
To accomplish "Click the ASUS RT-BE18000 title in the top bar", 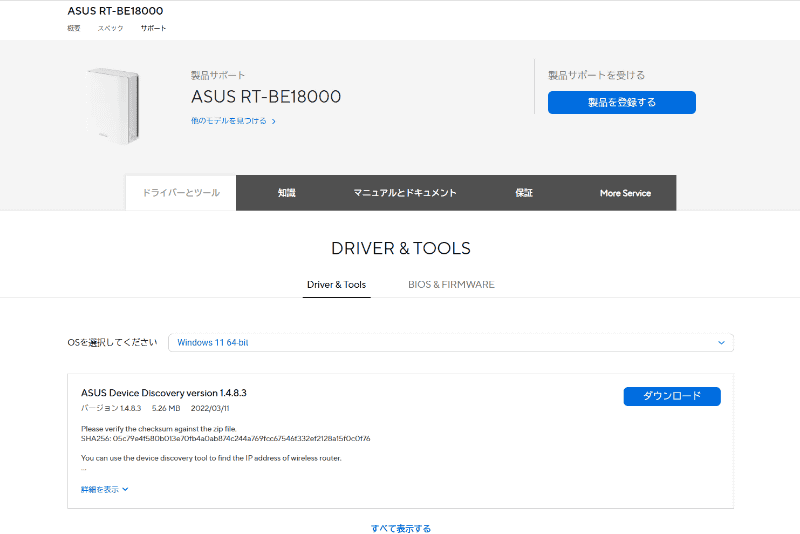I will point(115,11).
